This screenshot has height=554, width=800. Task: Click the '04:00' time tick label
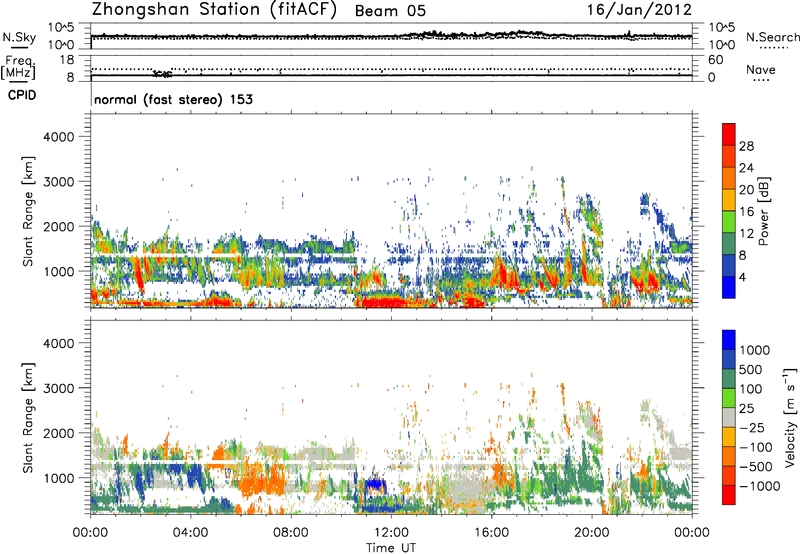coord(190,533)
